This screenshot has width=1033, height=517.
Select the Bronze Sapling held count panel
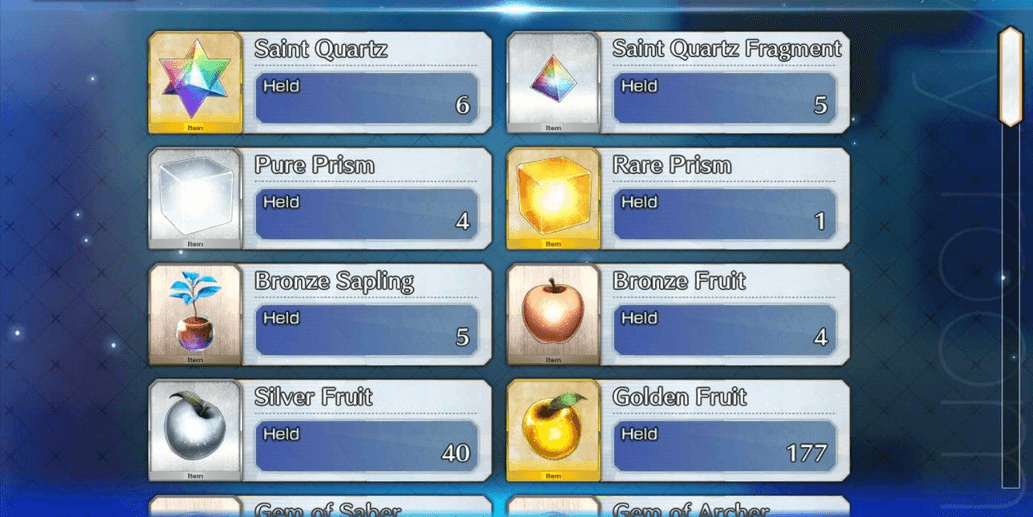pyautogui.click(x=367, y=330)
